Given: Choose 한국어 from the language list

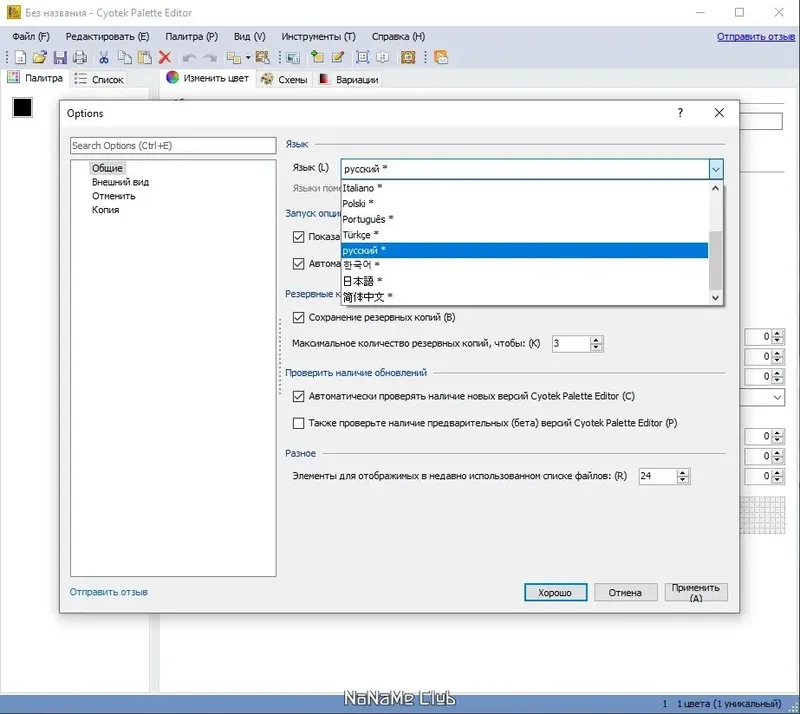Looking at the screenshot, I should (x=524, y=265).
